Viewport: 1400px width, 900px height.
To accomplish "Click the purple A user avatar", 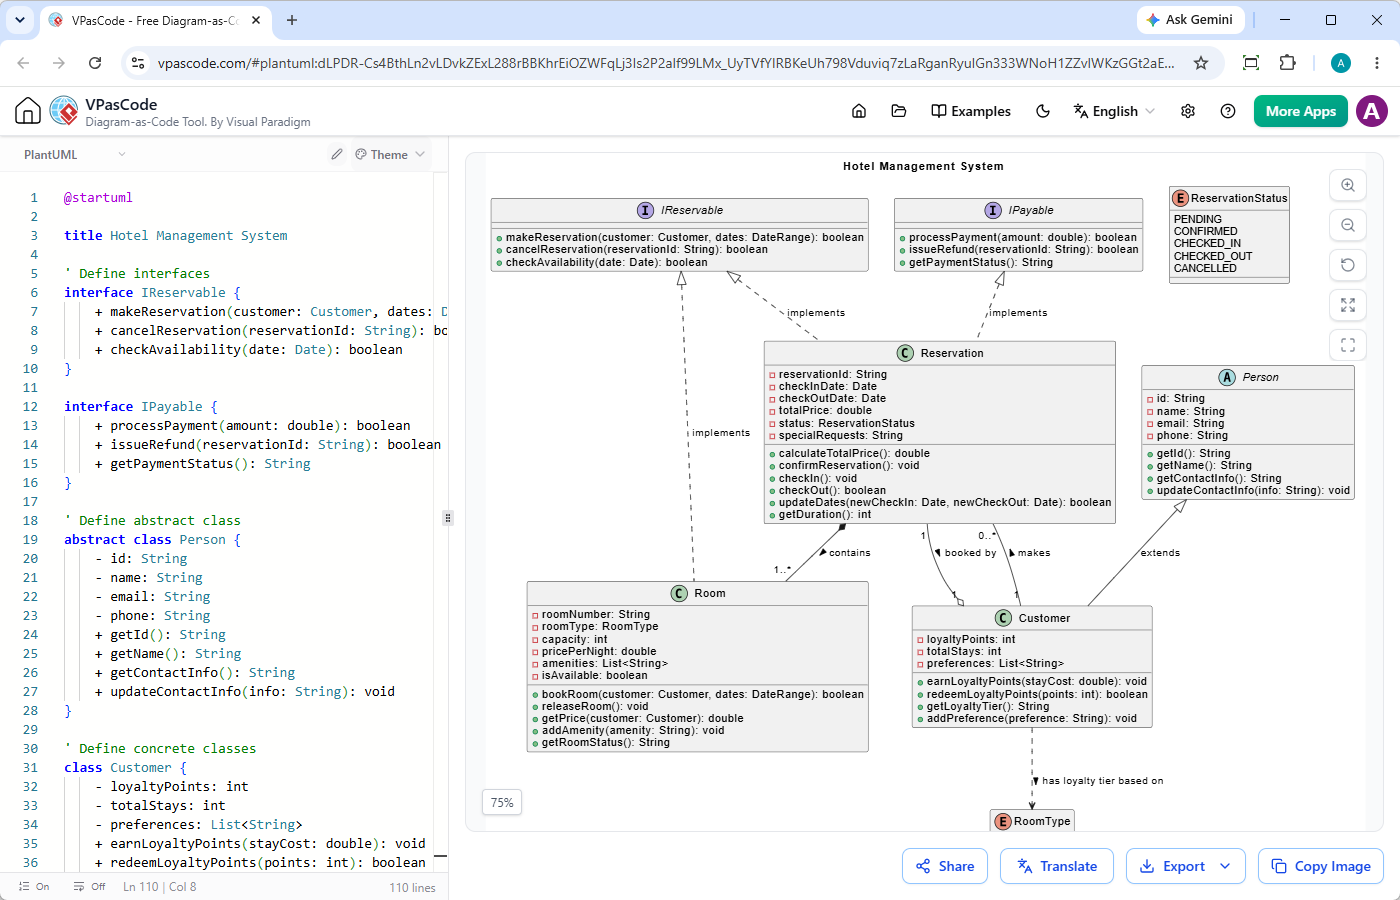I will point(1372,111).
